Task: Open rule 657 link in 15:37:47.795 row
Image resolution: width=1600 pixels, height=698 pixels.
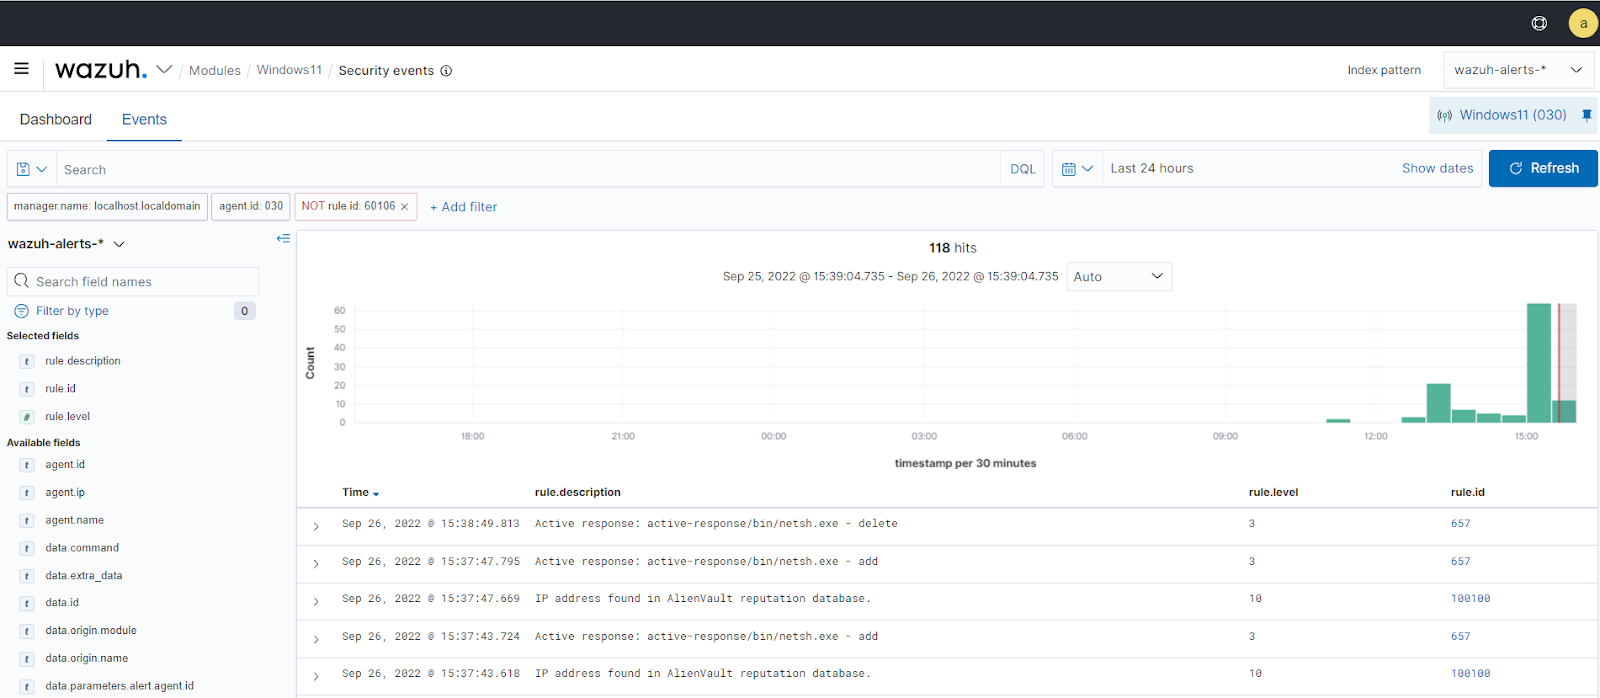Action: pyautogui.click(x=1460, y=562)
